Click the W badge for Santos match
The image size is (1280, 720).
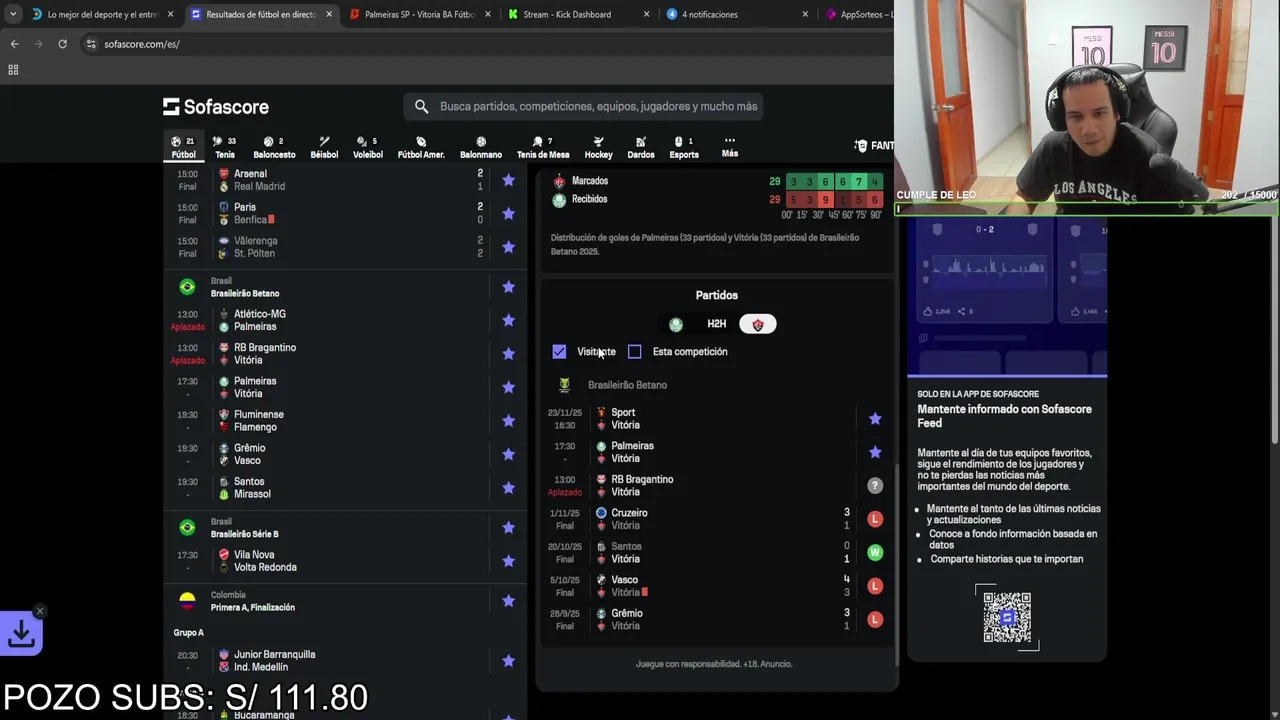(x=875, y=552)
